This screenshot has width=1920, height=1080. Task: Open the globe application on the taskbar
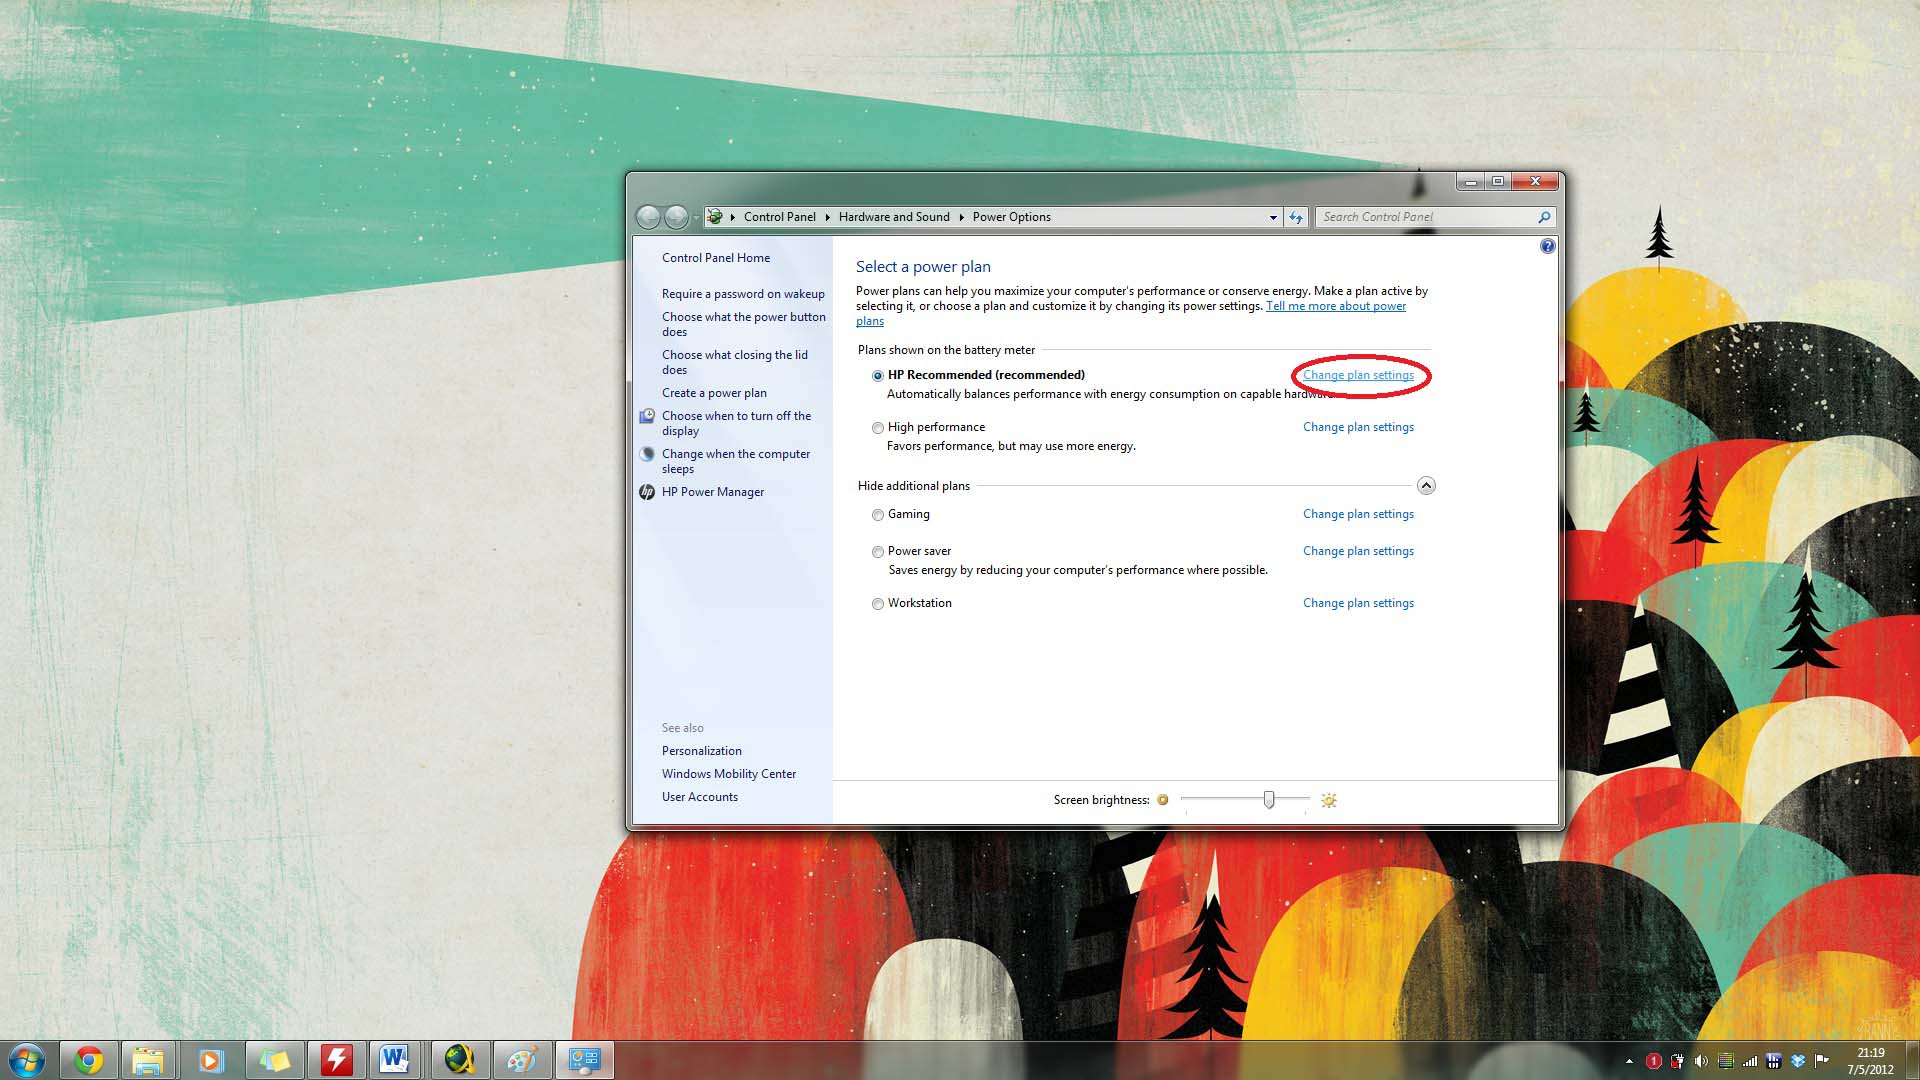(460, 1060)
